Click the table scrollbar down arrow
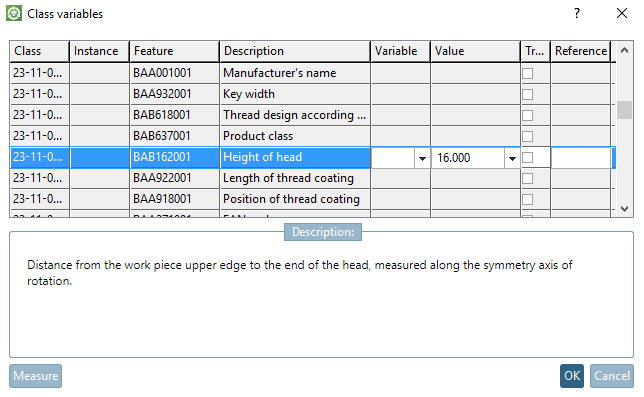This screenshot has height=397, width=644. click(x=624, y=209)
